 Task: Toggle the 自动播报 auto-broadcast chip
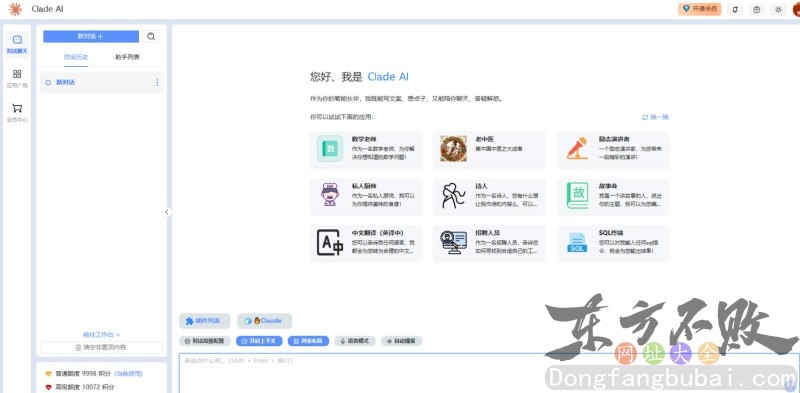click(402, 341)
